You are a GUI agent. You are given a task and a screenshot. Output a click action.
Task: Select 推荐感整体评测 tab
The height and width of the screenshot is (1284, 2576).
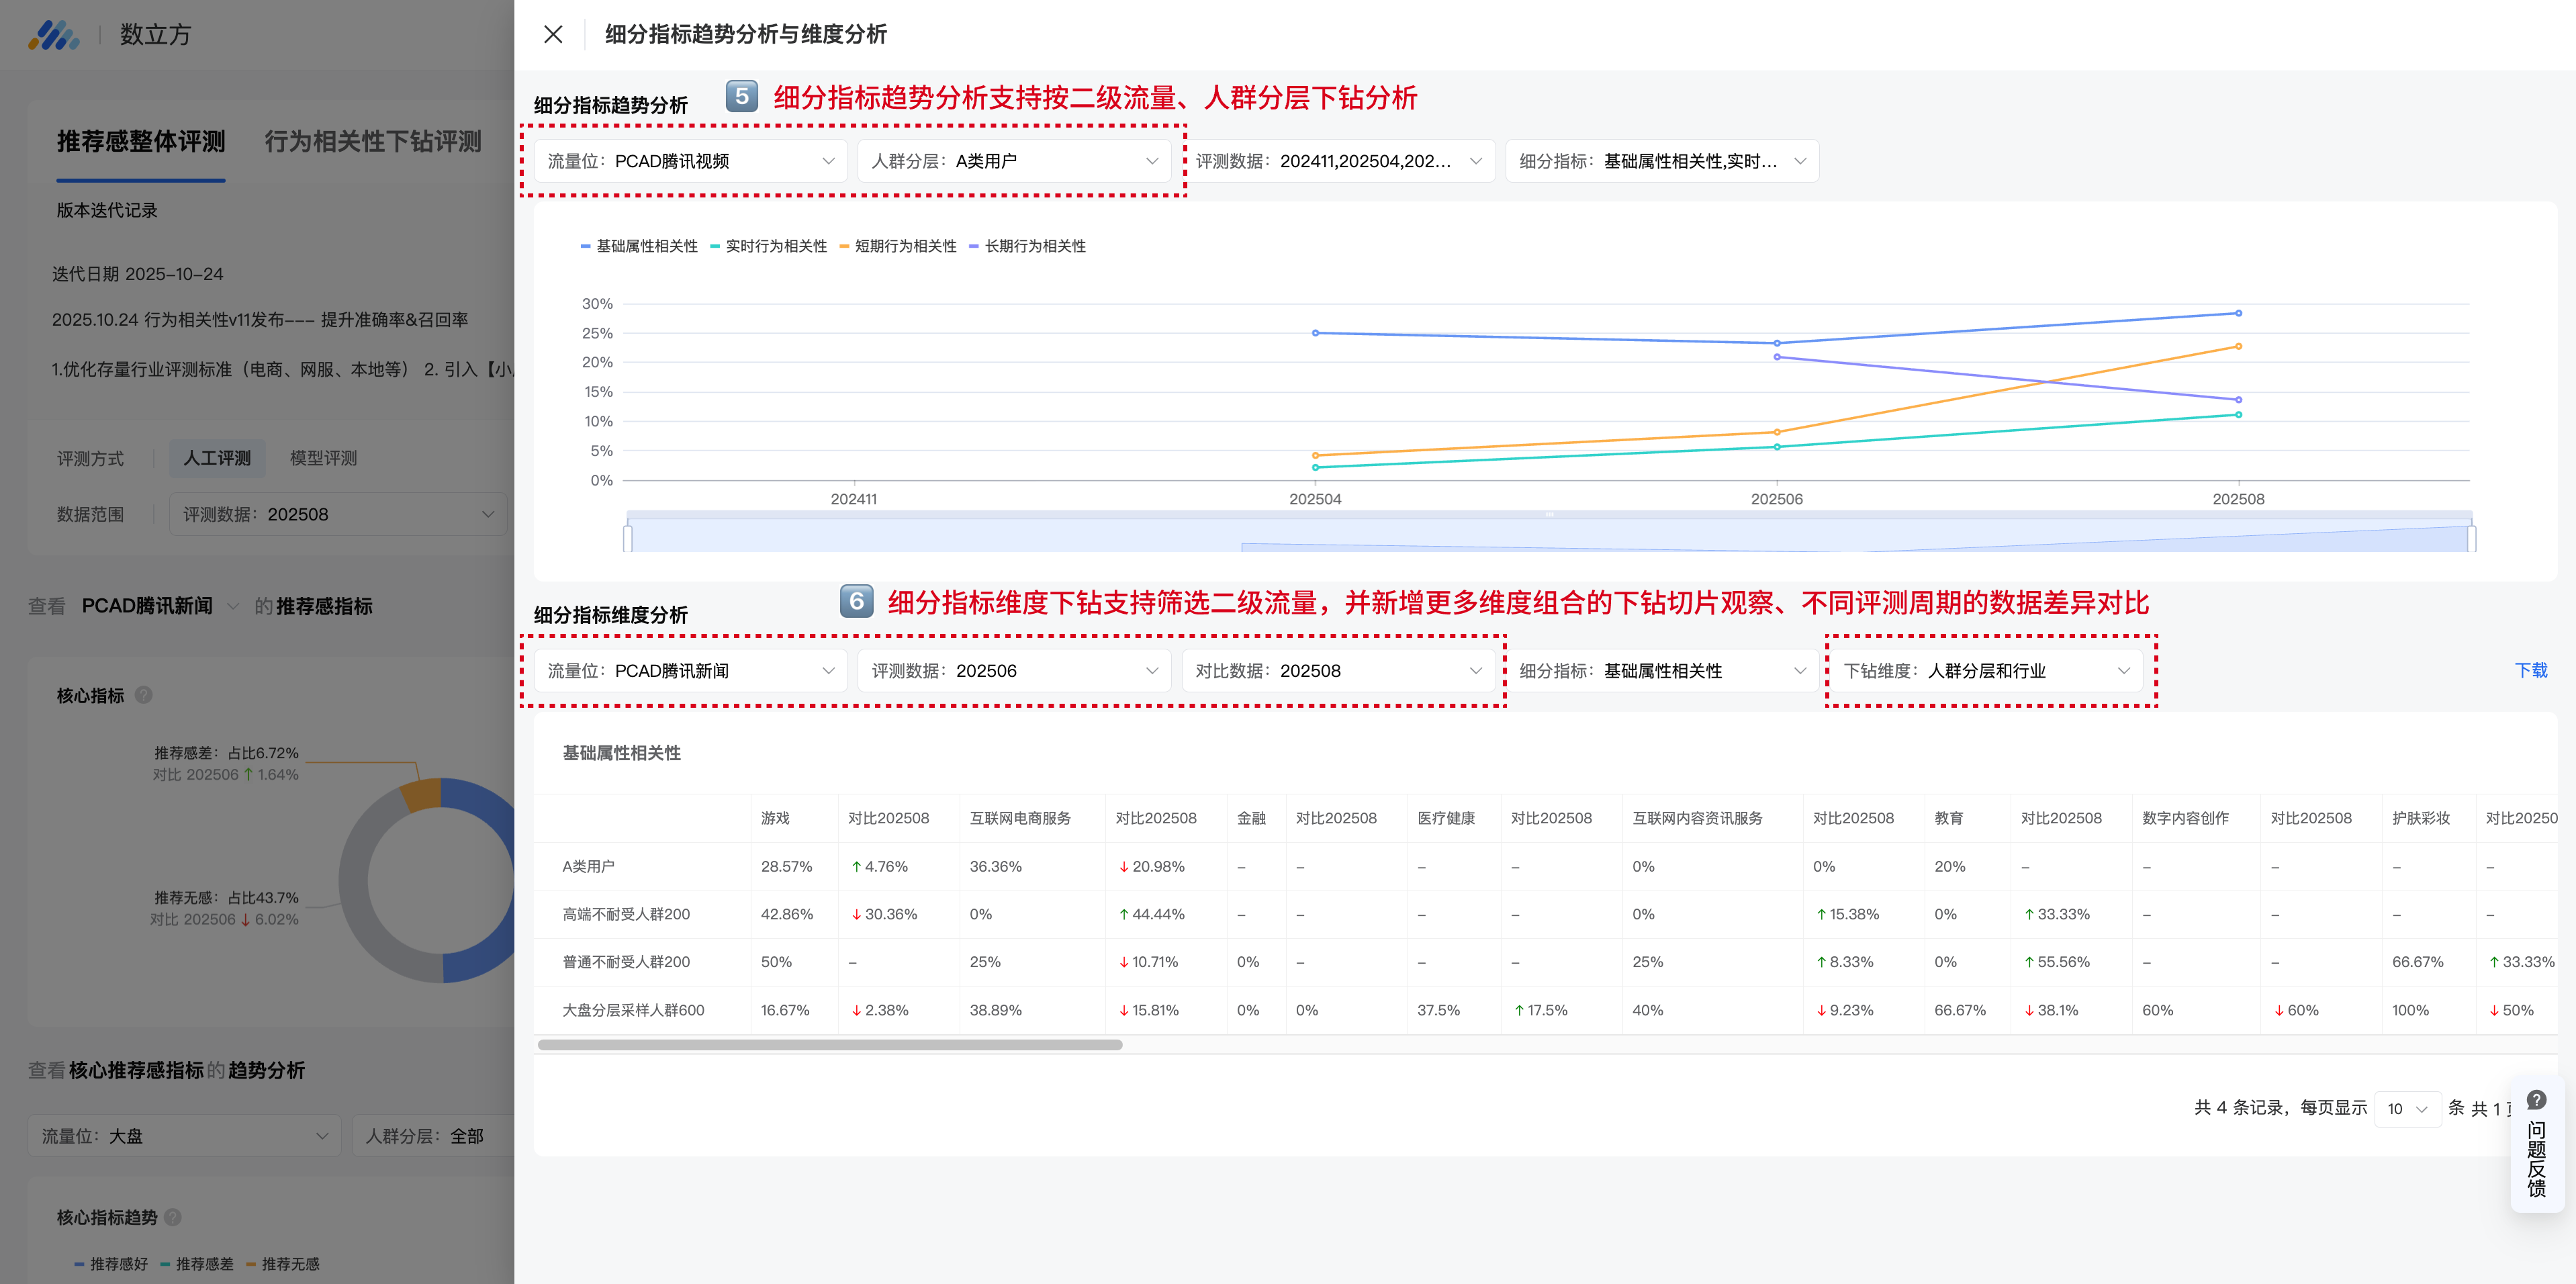point(141,142)
